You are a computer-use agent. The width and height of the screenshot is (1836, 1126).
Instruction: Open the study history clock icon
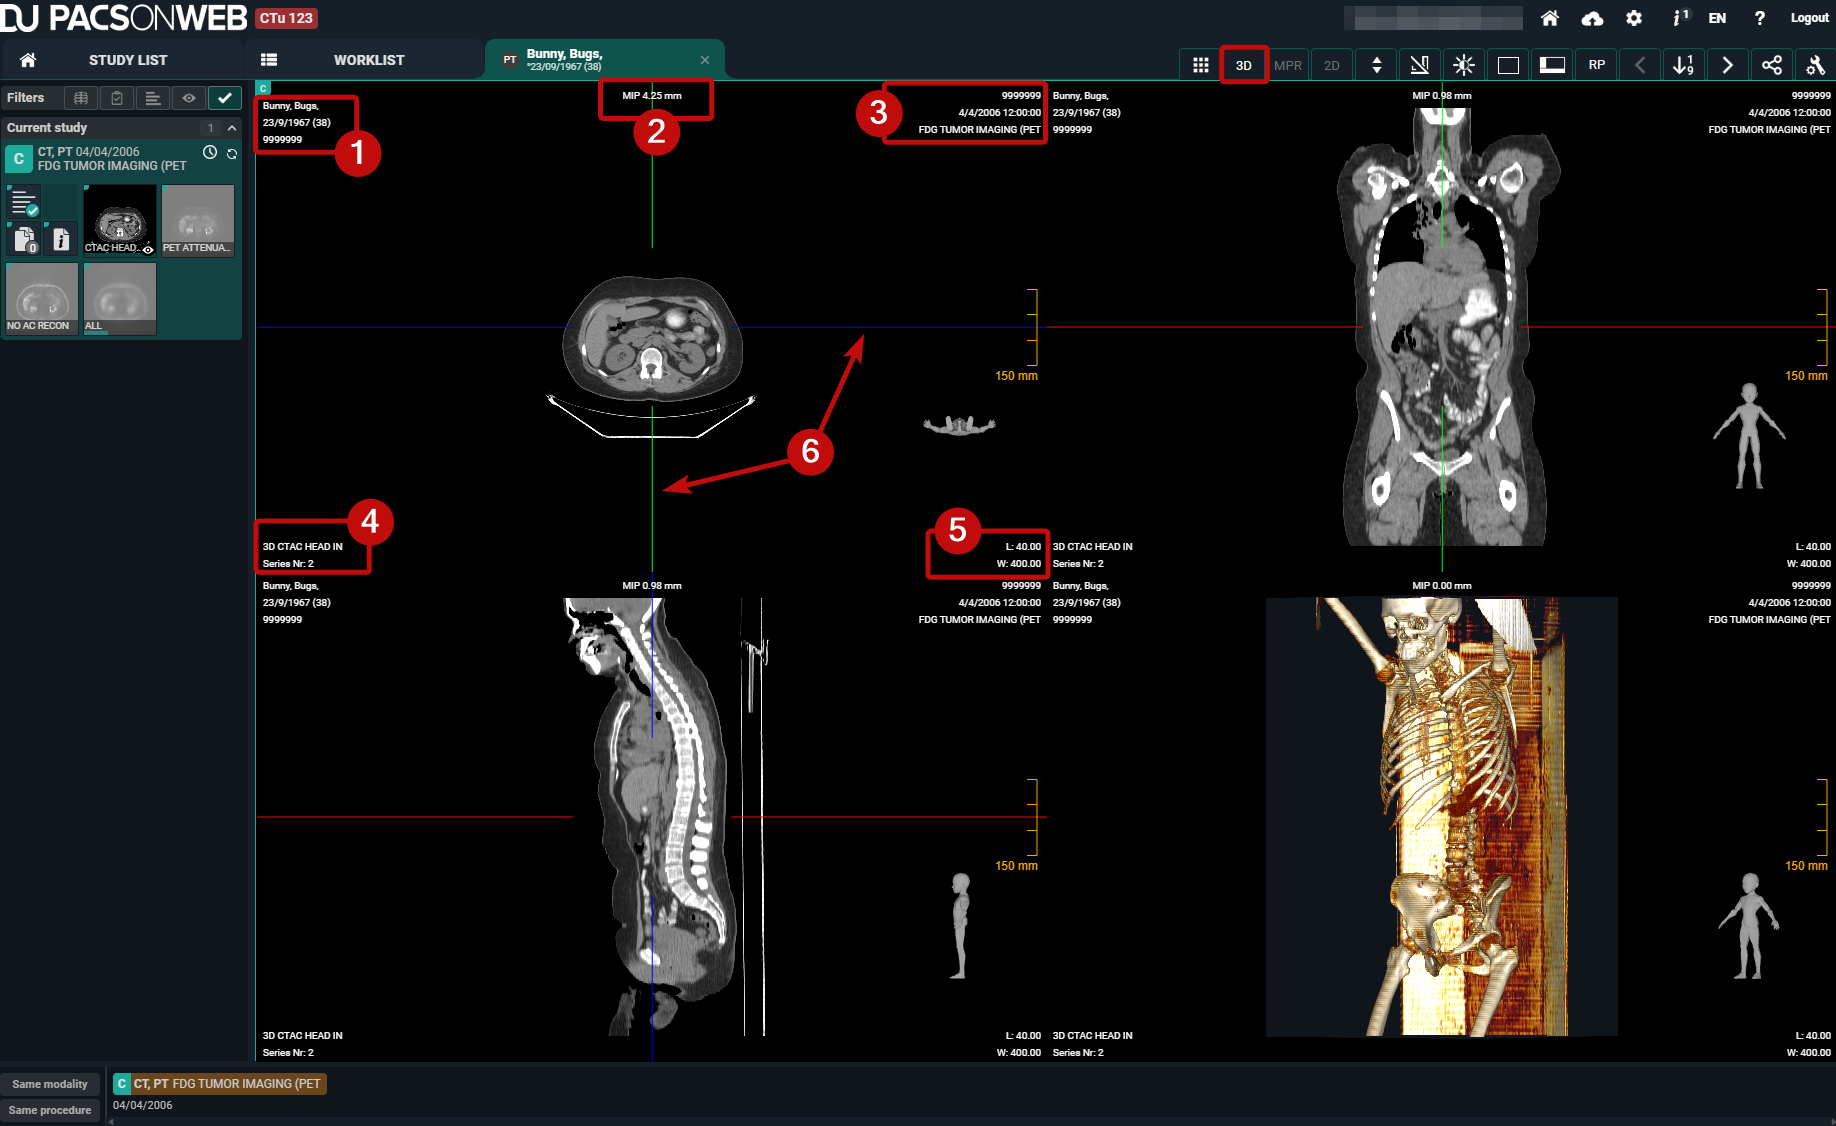tap(210, 152)
